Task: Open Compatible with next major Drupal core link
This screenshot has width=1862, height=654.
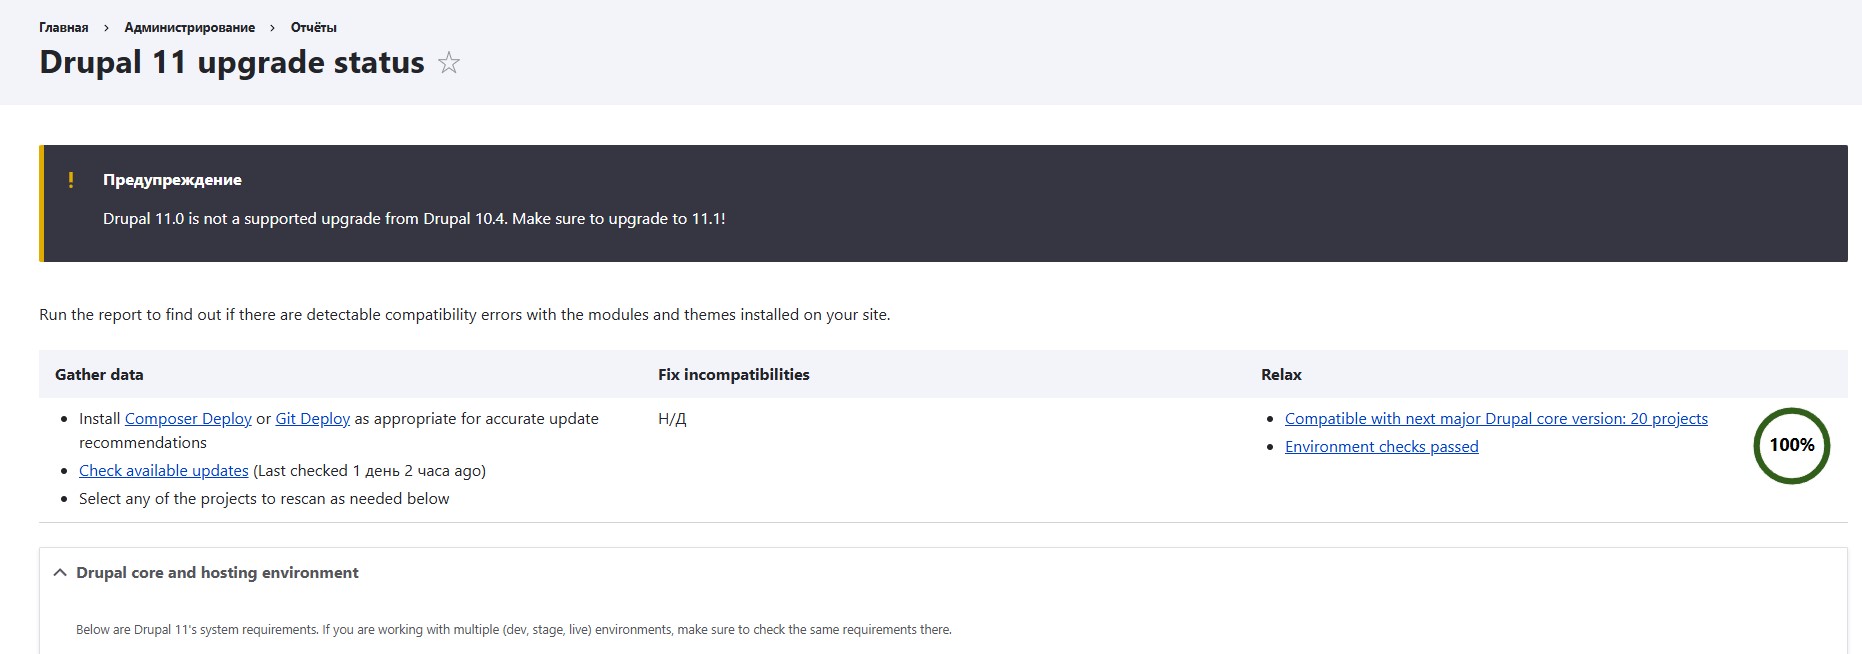Action: pyautogui.click(x=1496, y=419)
